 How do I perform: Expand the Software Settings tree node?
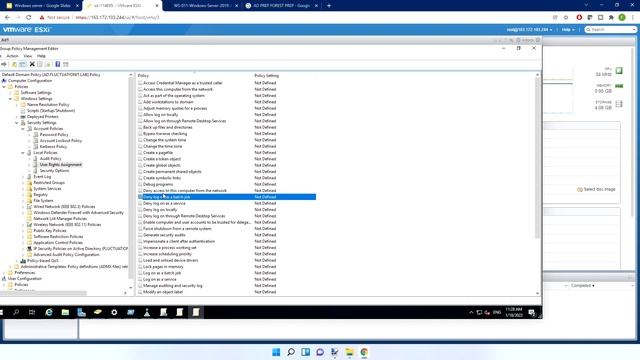pyautogui.click(x=10, y=93)
